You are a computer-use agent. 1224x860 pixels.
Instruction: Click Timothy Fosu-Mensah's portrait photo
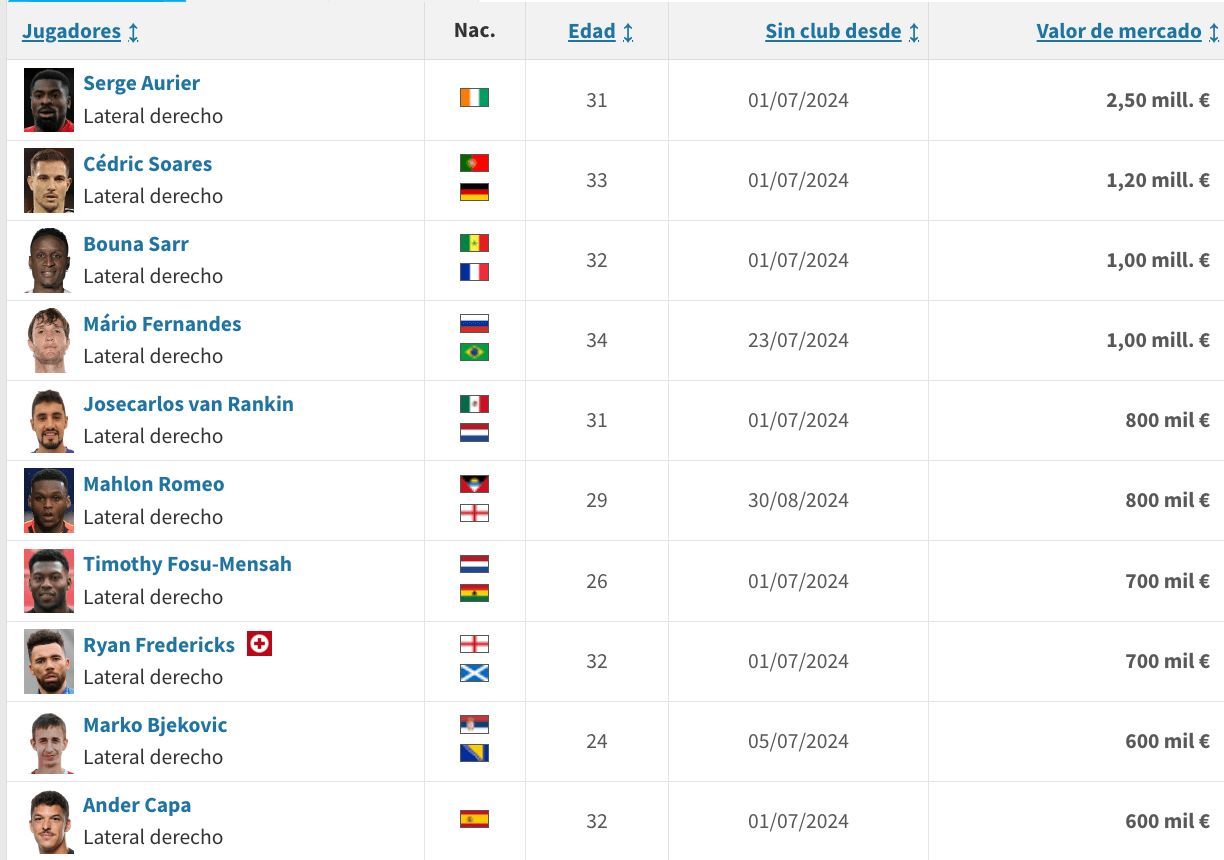pos(49,581)
